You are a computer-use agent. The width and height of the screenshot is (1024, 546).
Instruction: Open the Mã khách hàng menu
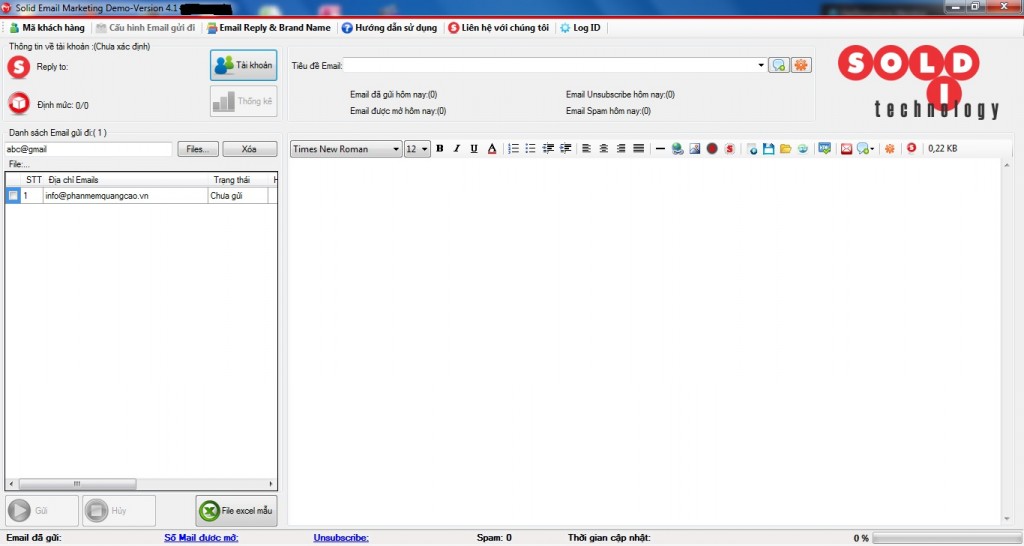click(x=47, y=27)
